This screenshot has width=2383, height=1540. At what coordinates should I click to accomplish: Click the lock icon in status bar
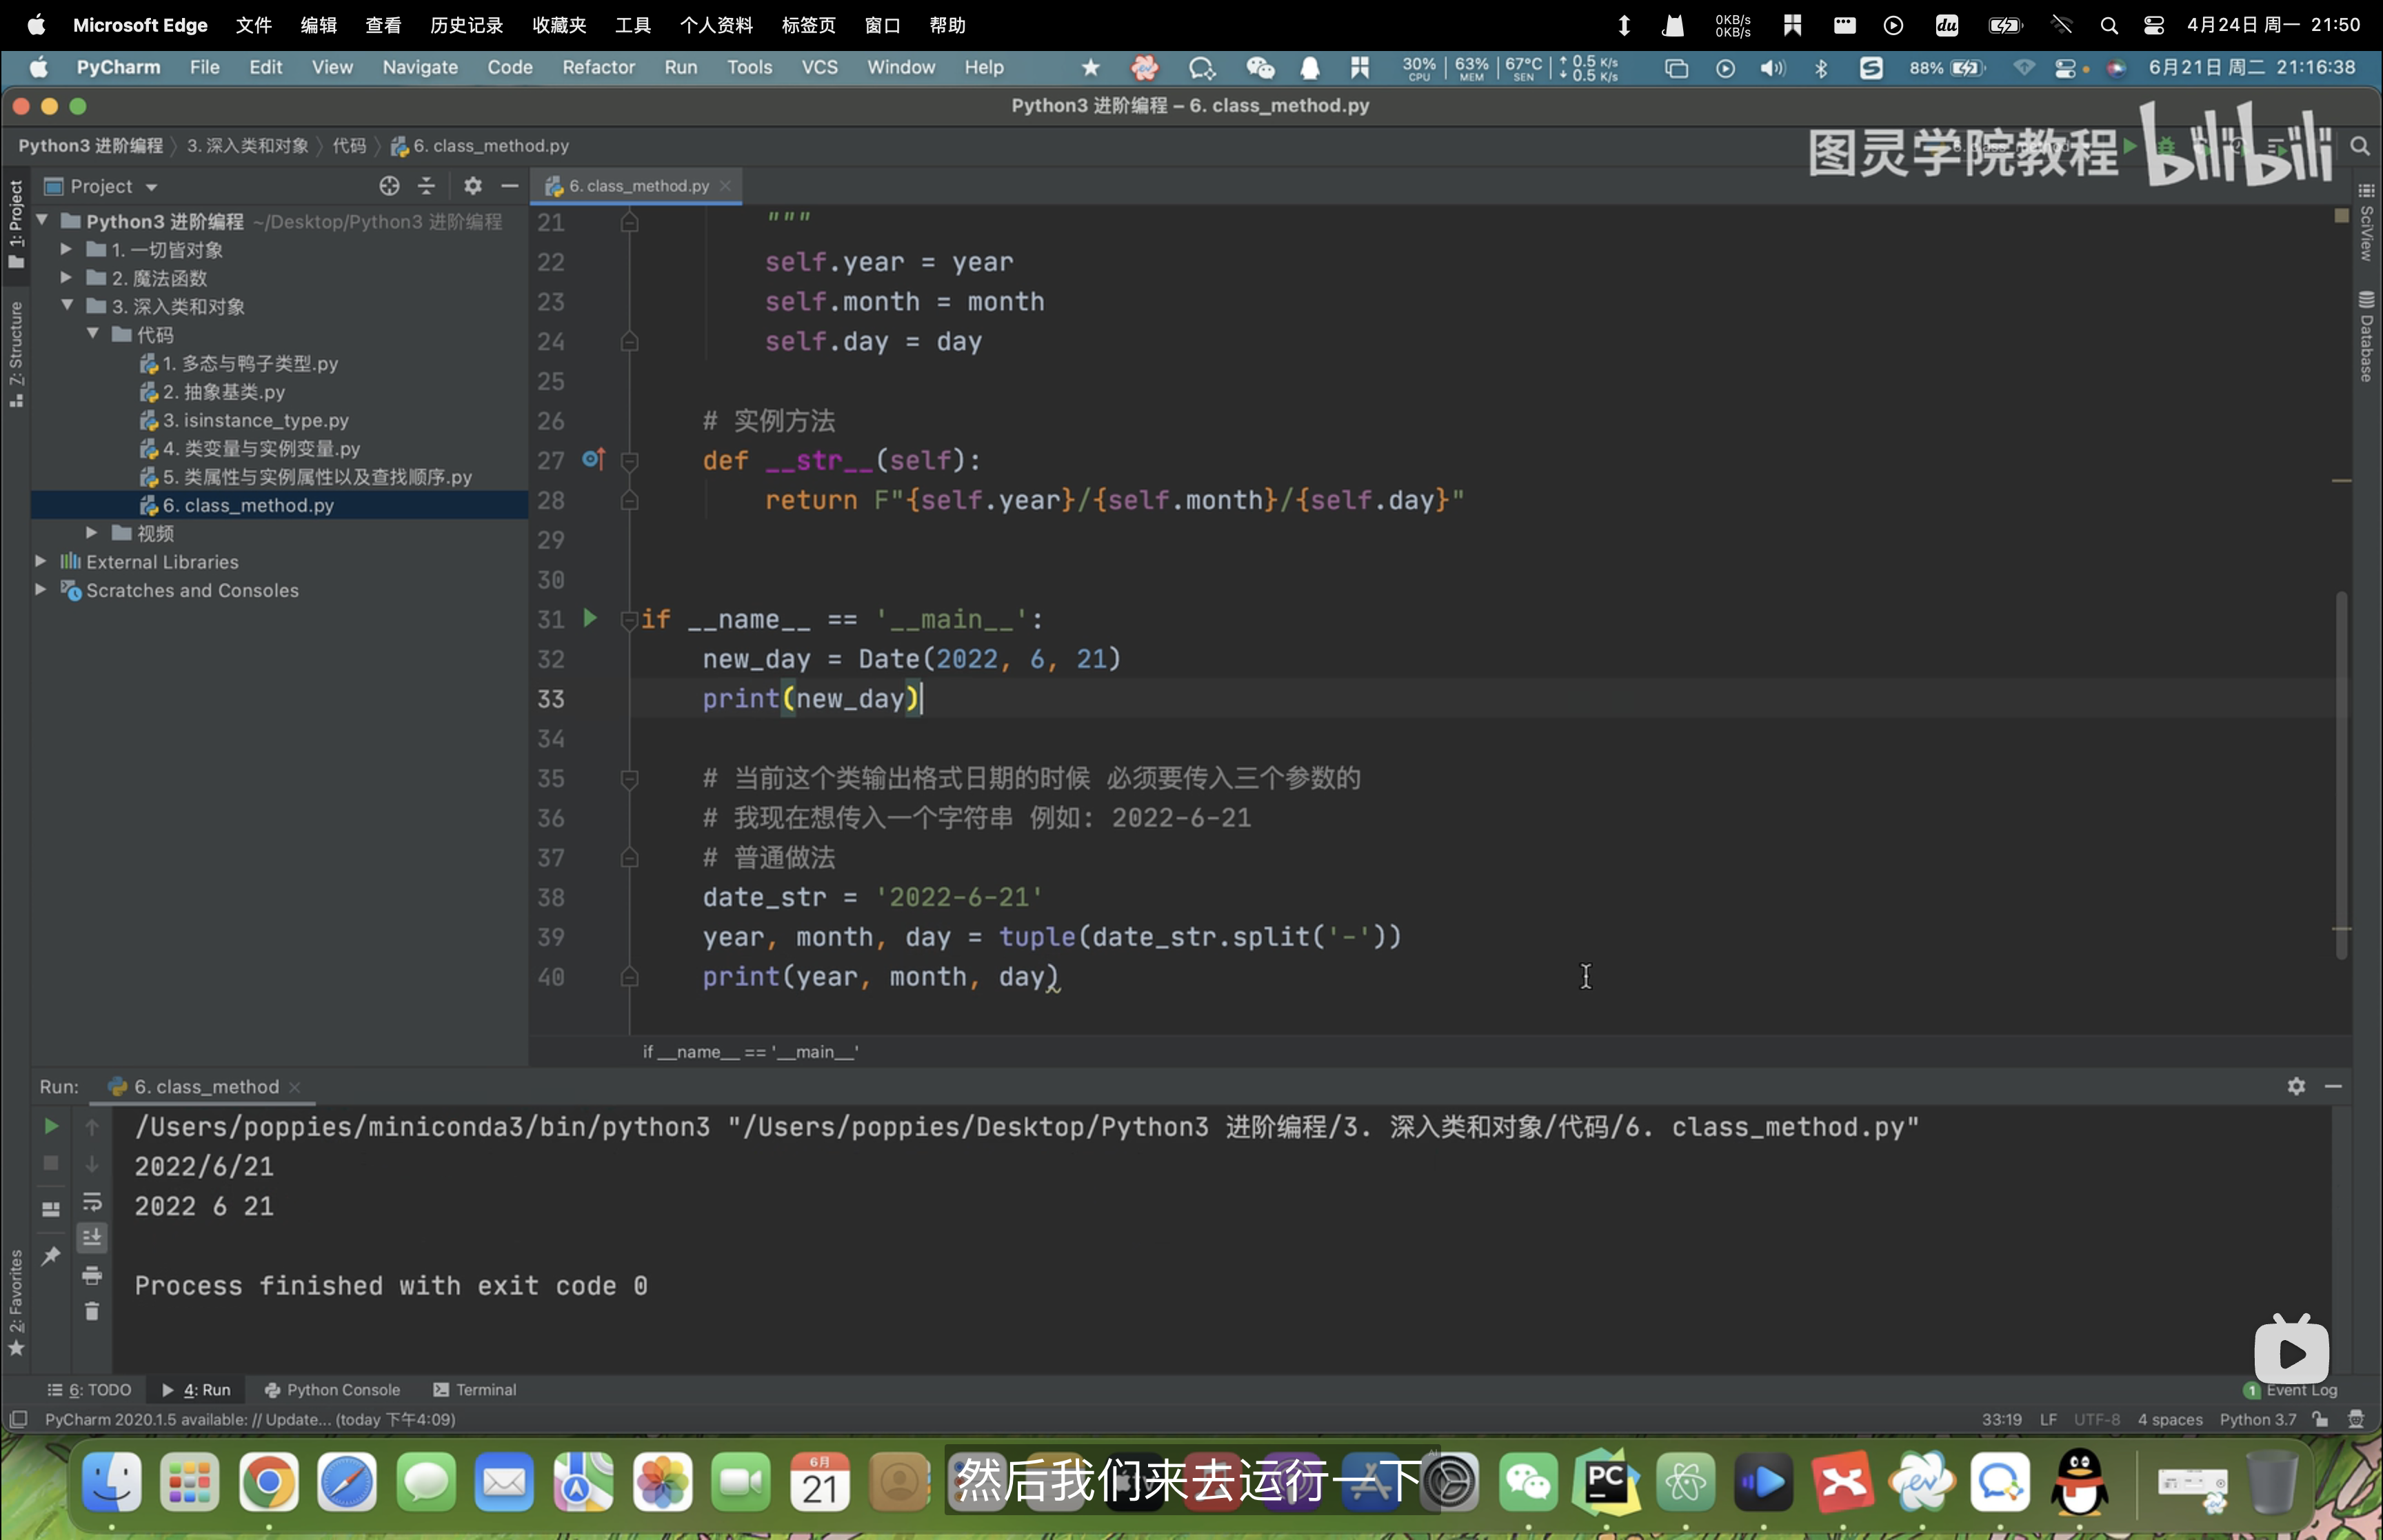point(2321,1419)
